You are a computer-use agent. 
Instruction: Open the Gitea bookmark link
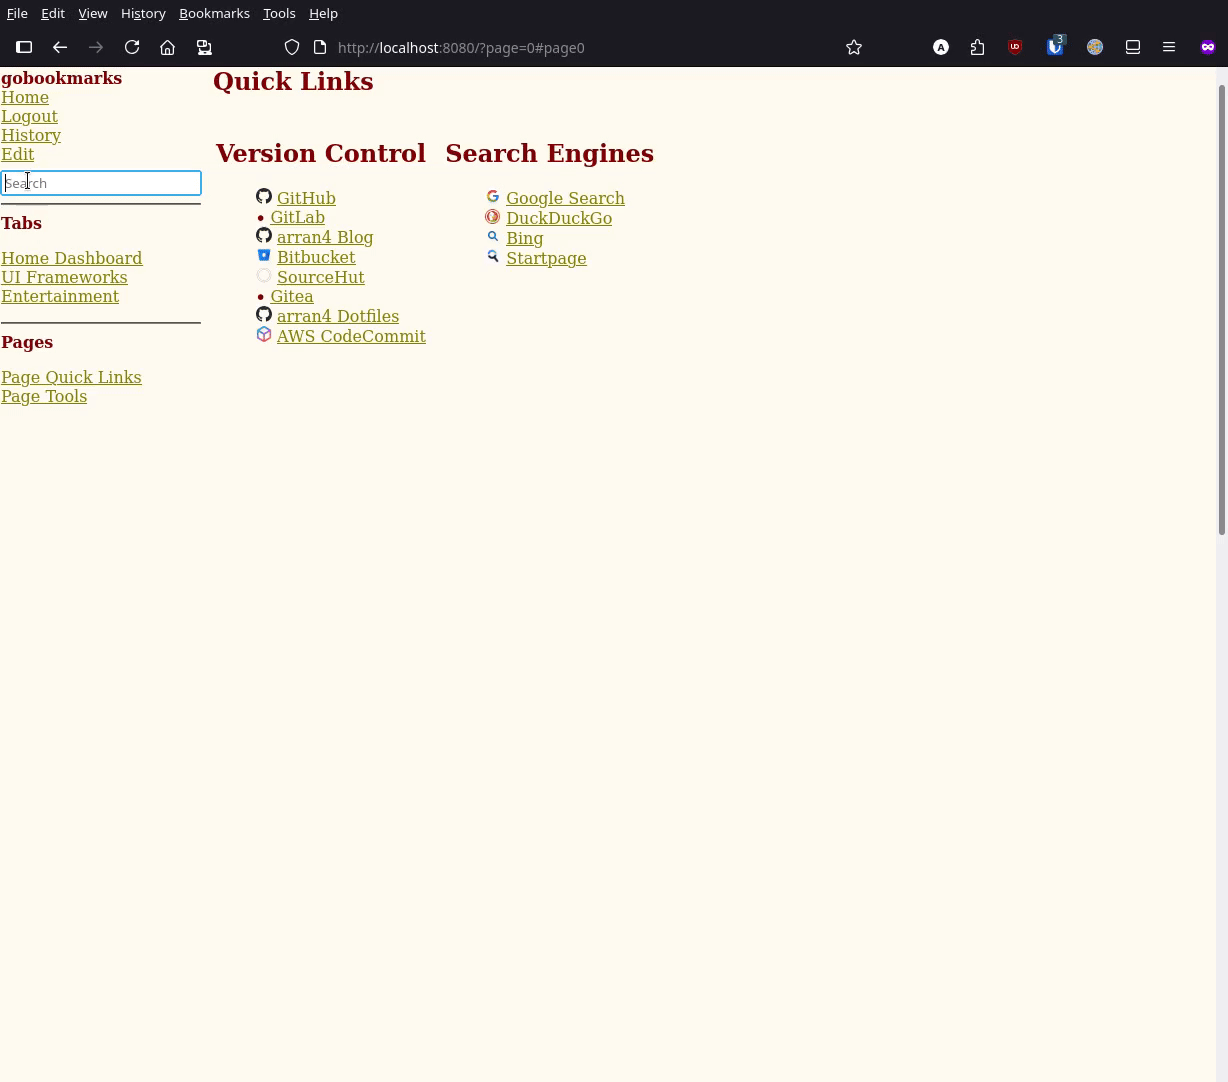(x=292, y=296)
